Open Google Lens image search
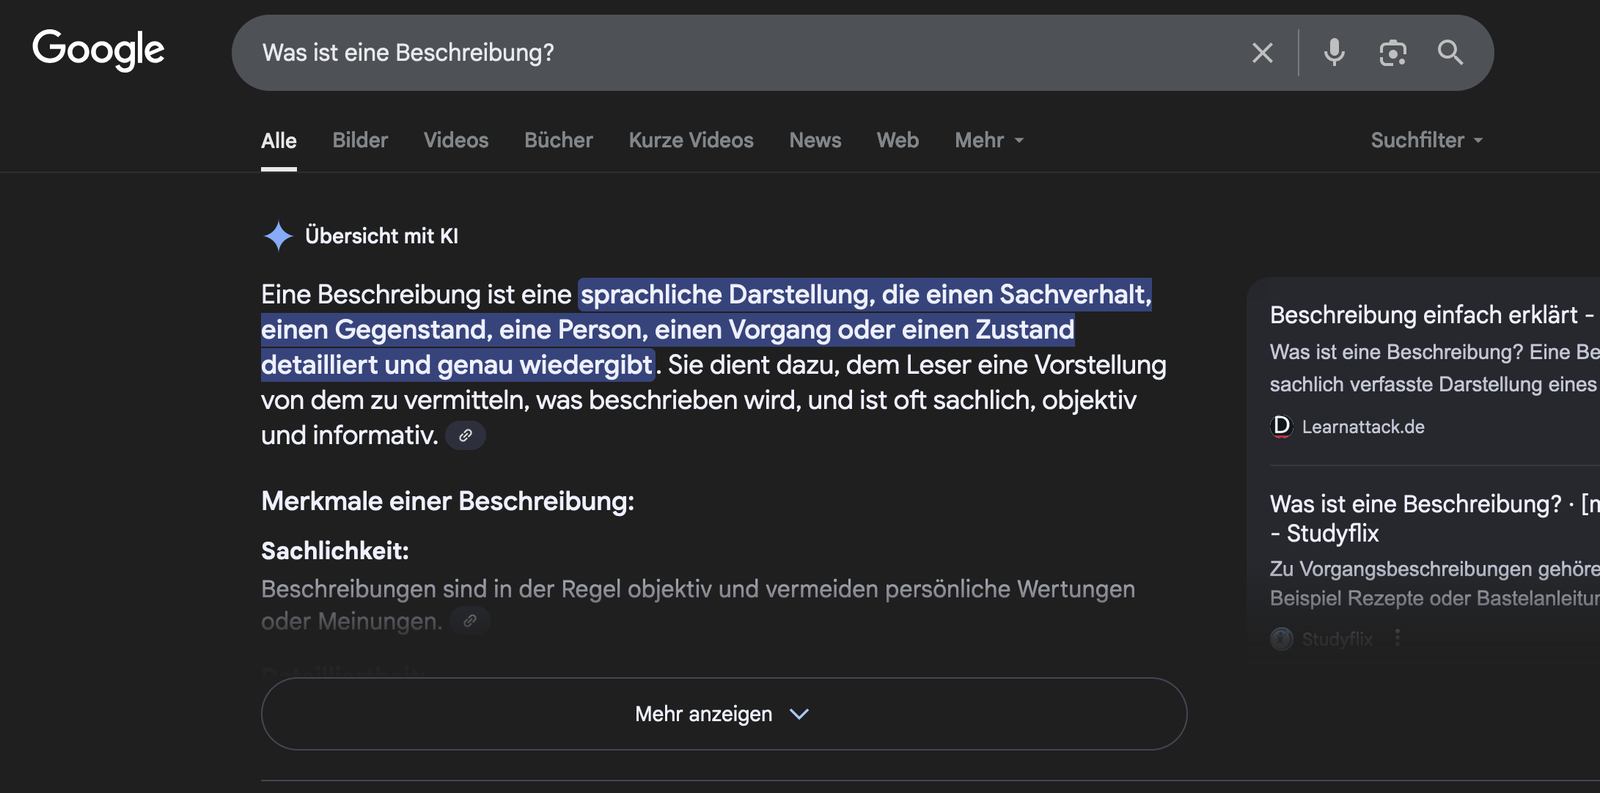Viewport: 1600px width, 793px height. click(x=1392, y=53)
